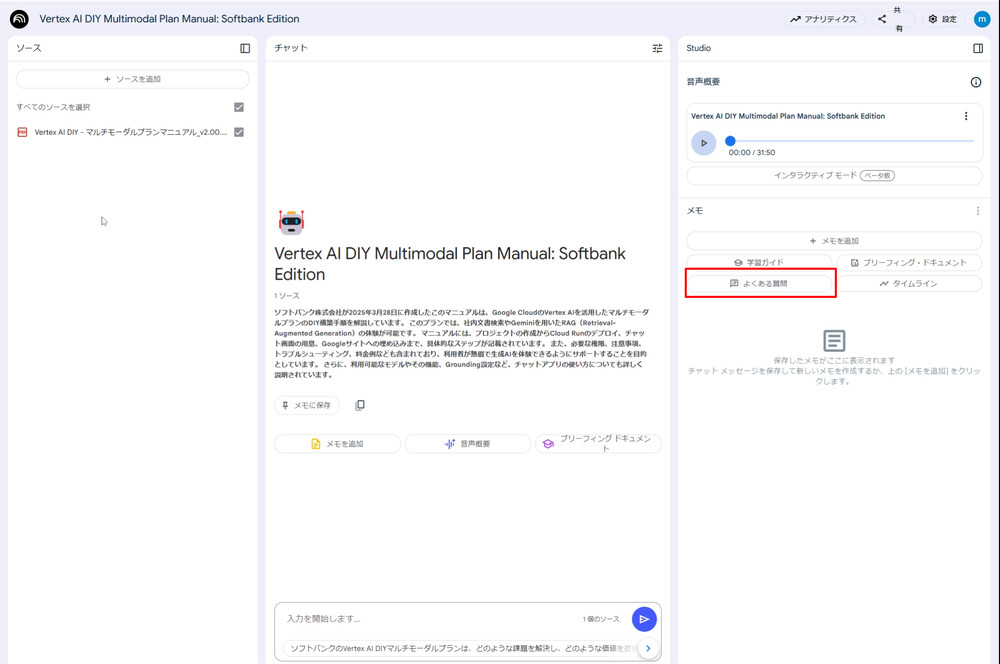Toggle the select all sources checkbox

pyautogui.click(x=239, y=107)
